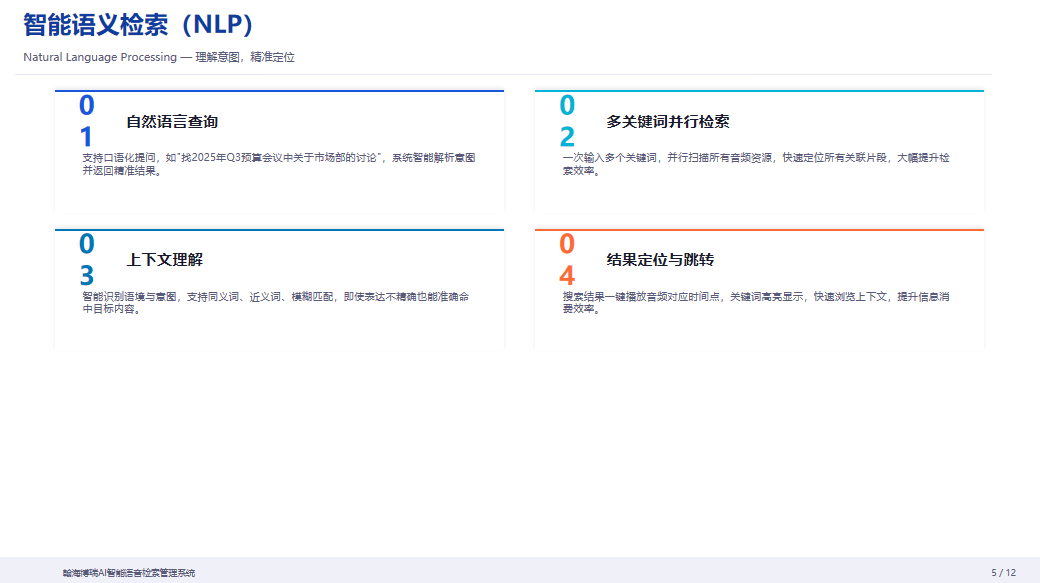The image size is (1040, 583).
Task: Click the footer text 翰海博瑞AI智能语音检索管理系统
Action: [x=129, y=573]
